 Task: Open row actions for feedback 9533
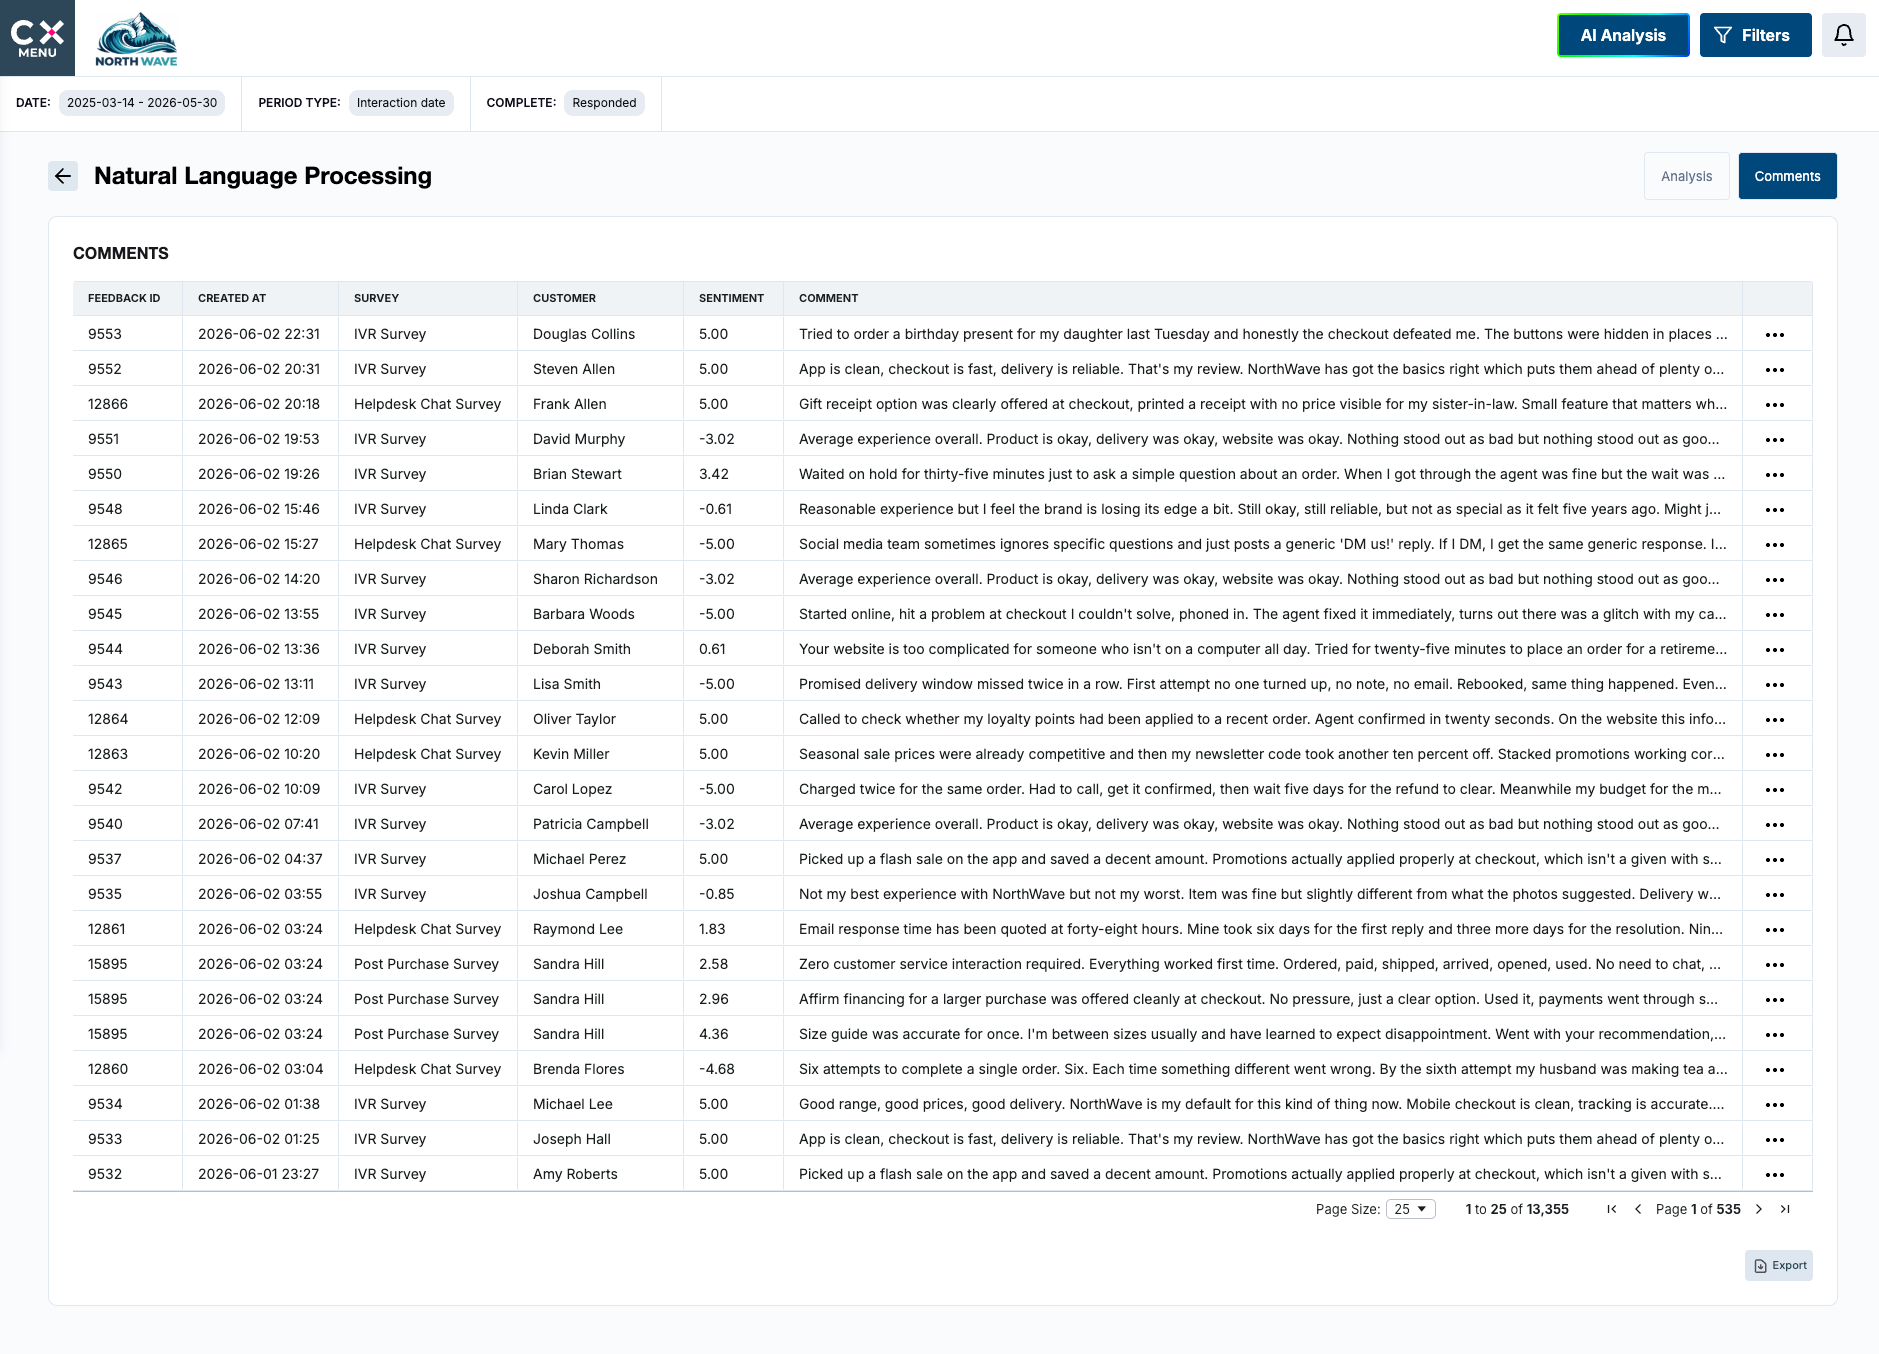pos(1775,1140)
